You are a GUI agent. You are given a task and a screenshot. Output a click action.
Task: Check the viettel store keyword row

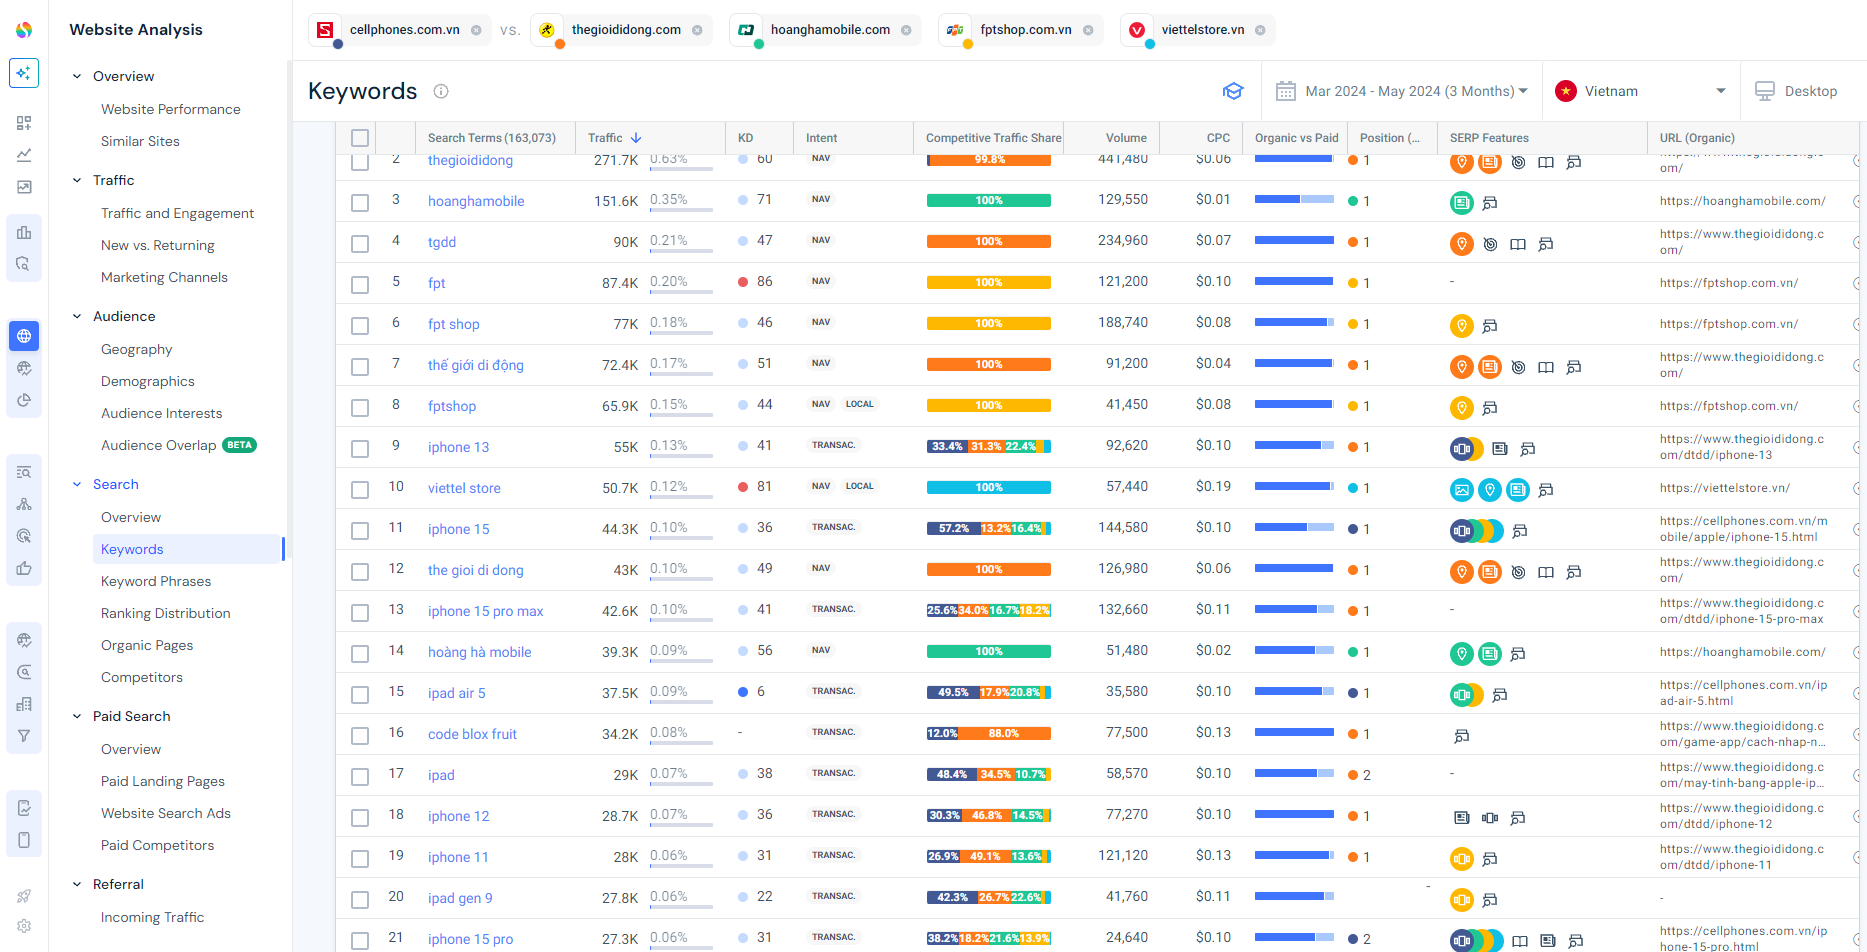pos(360,489)
